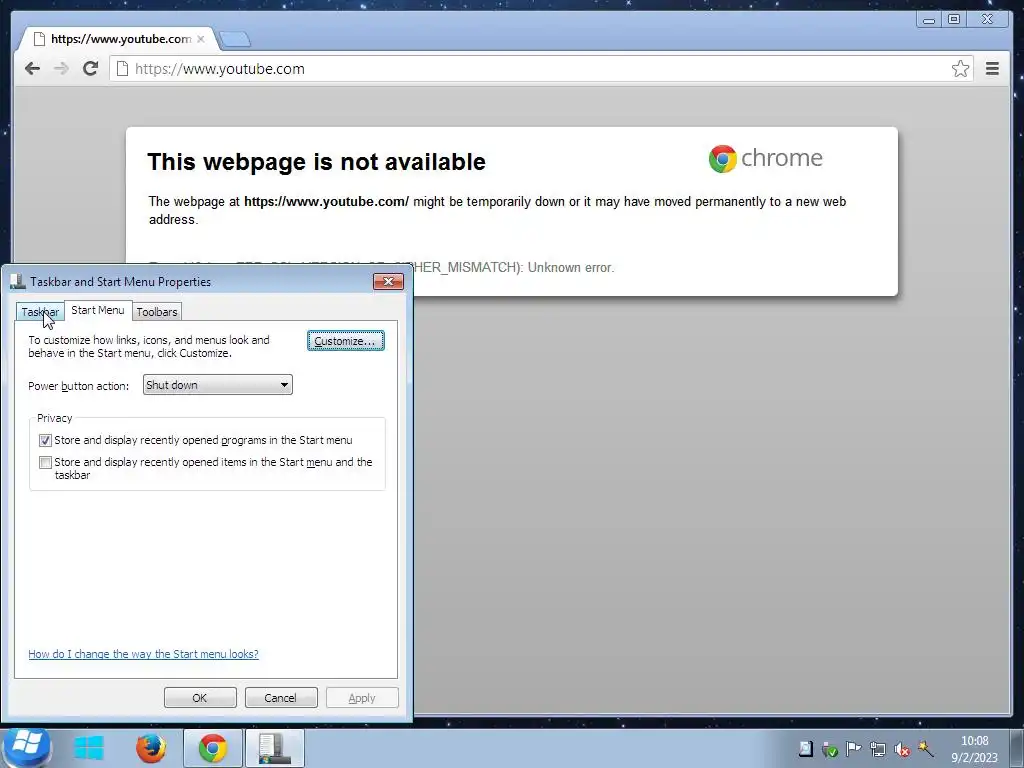Open the Start menu looks help link
Image resolution: width=1024 pixels, height=768 pixels.
tap(143, 654)
